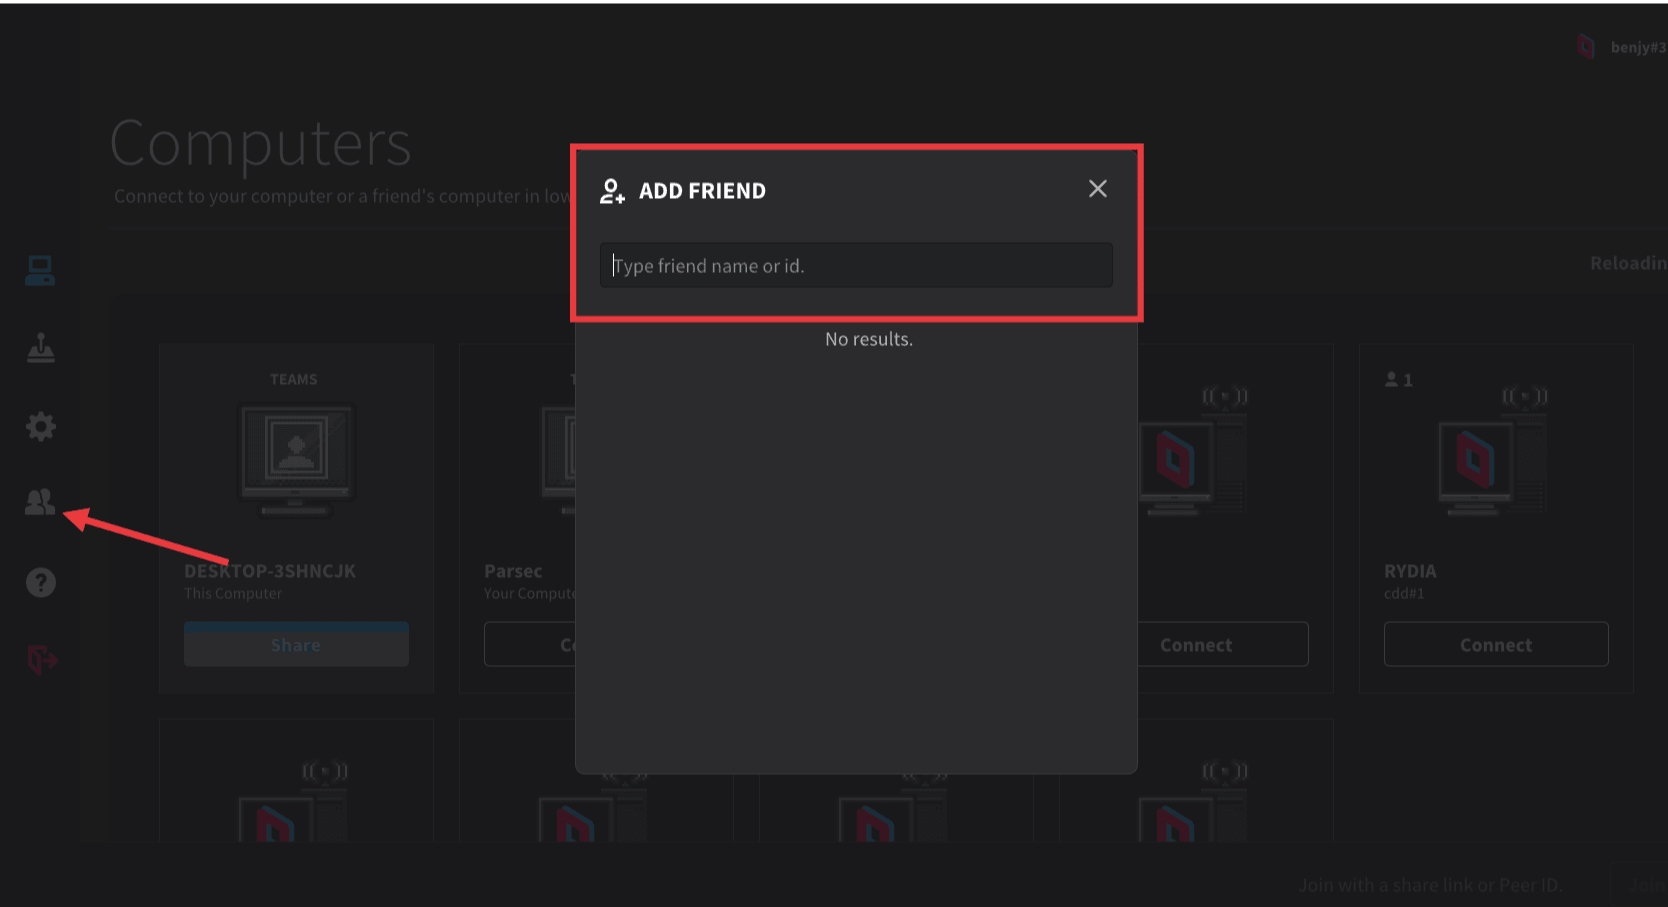Open the Arcade joystick sidebar icon
This screenshot has height=907, width=1668.
click(40, 348)
